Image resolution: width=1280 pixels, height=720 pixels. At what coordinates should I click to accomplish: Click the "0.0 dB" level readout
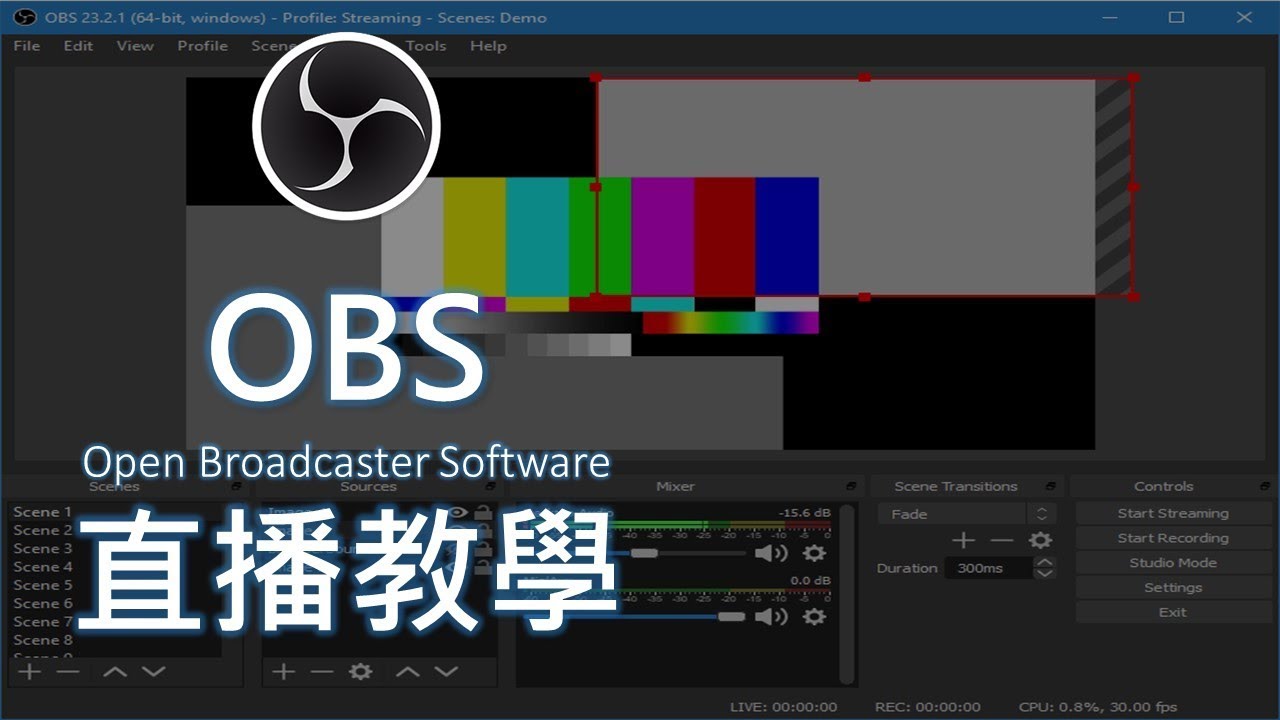[811, 580]
